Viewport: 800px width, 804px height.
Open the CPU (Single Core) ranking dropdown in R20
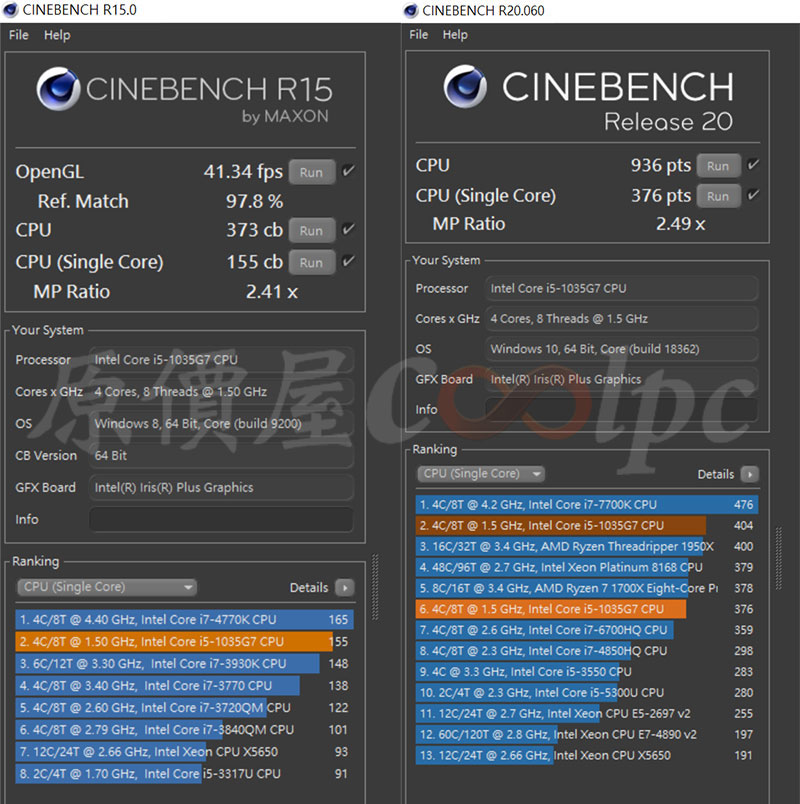[x=481, y=474]
